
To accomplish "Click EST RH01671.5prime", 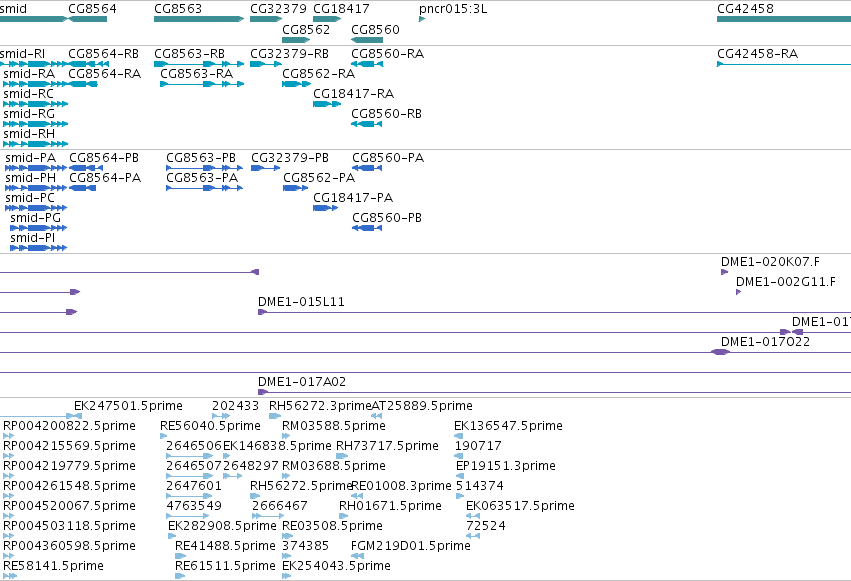I will pyautogui.click(x=390, y=507).
